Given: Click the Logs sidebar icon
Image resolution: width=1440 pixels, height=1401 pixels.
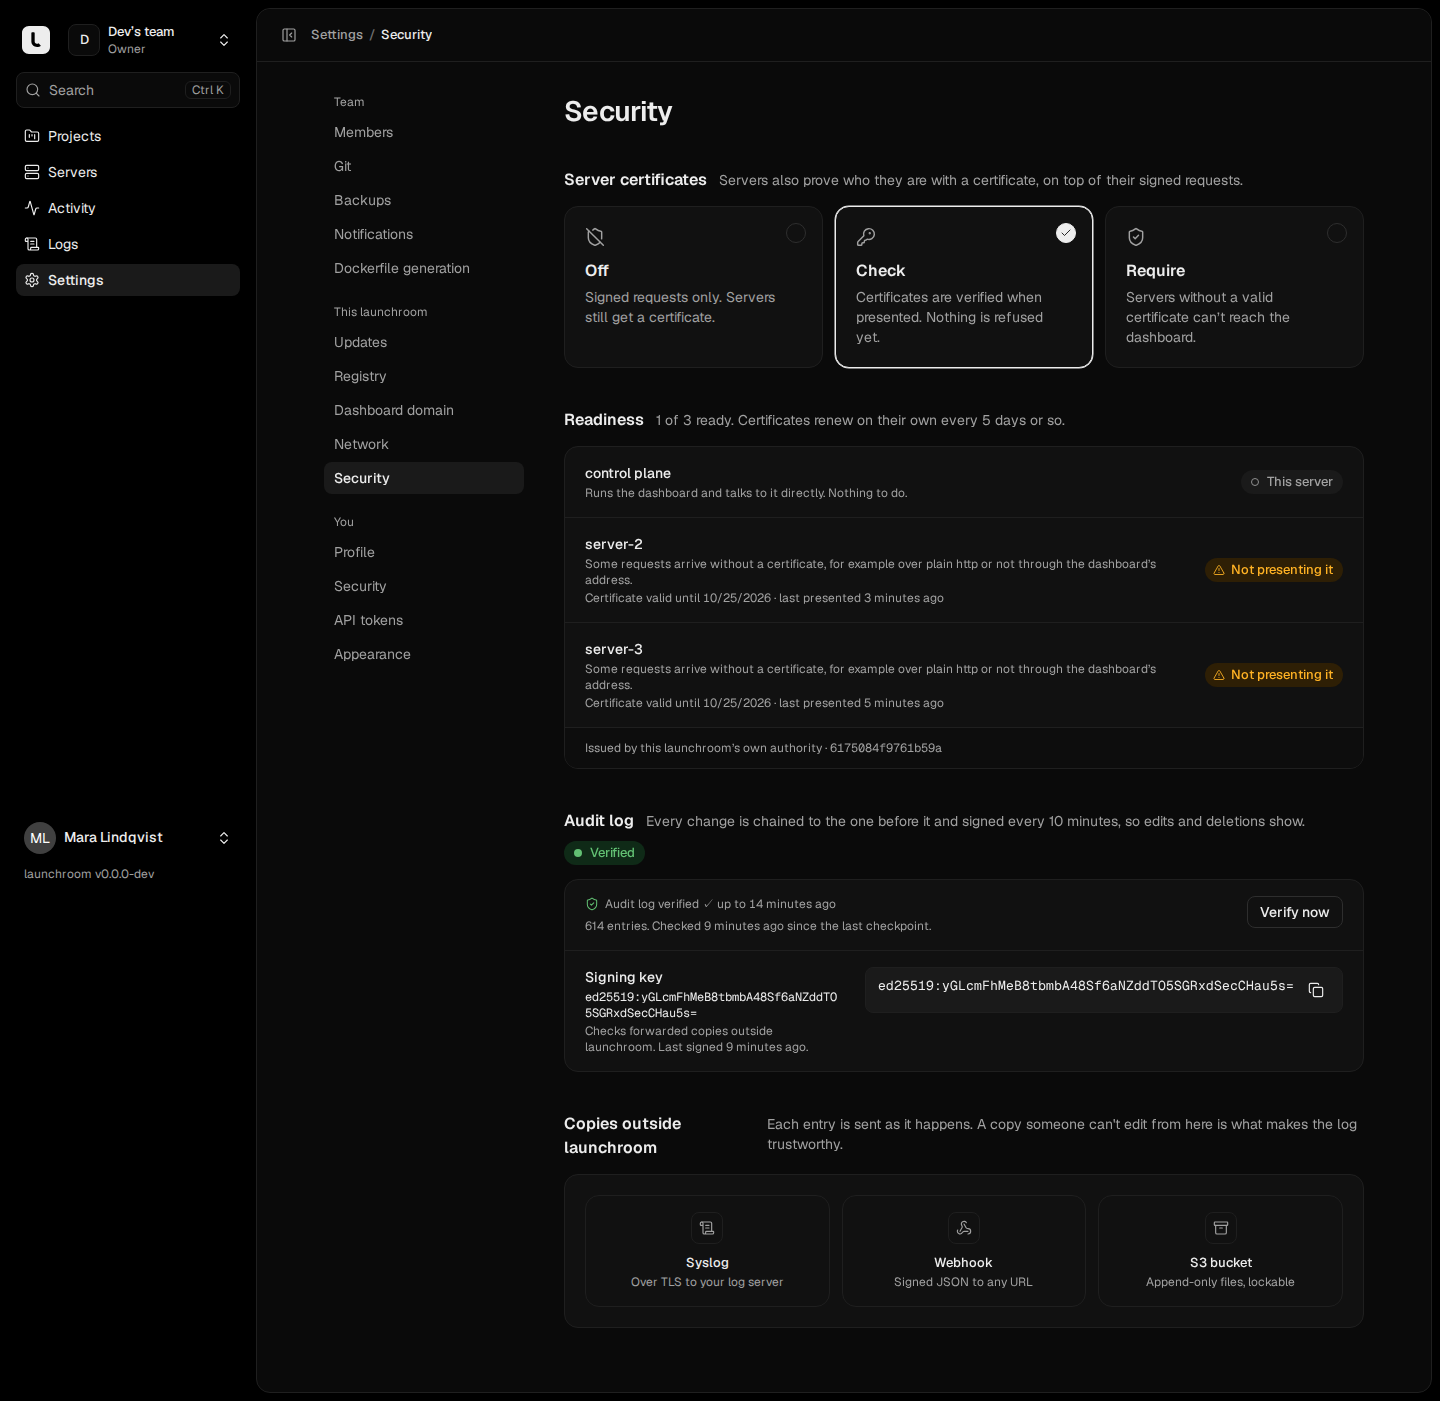Looking at the screenshot, I should pos(32,244).
